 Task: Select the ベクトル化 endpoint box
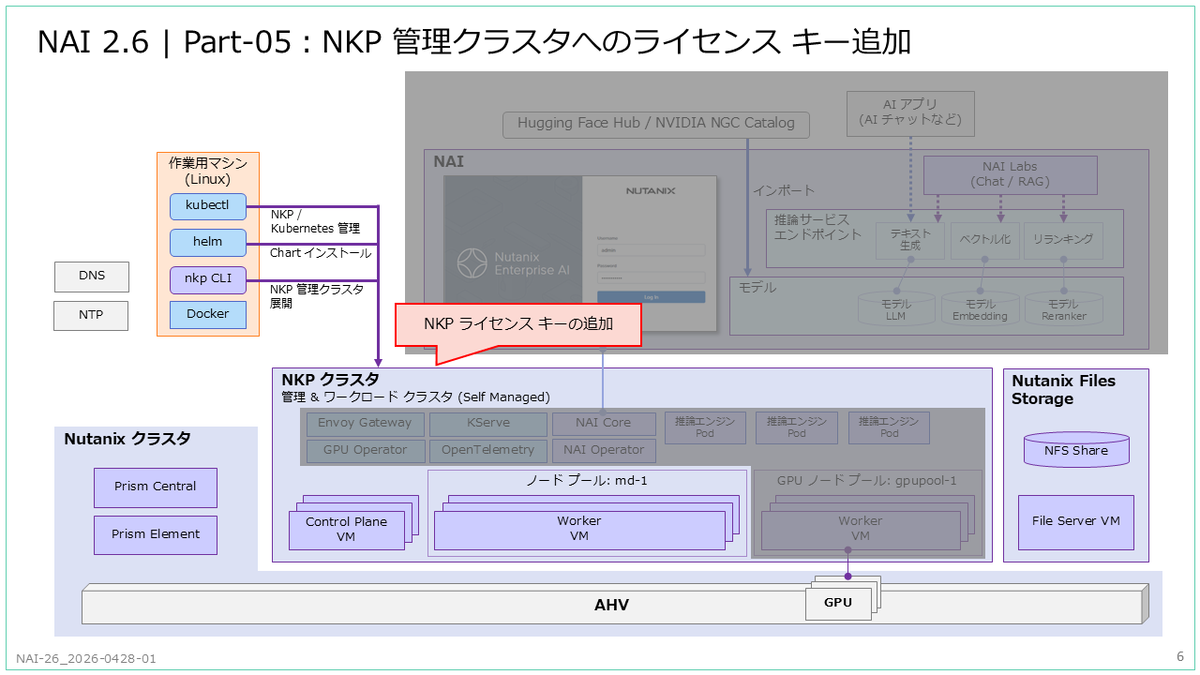coord(984,240)
